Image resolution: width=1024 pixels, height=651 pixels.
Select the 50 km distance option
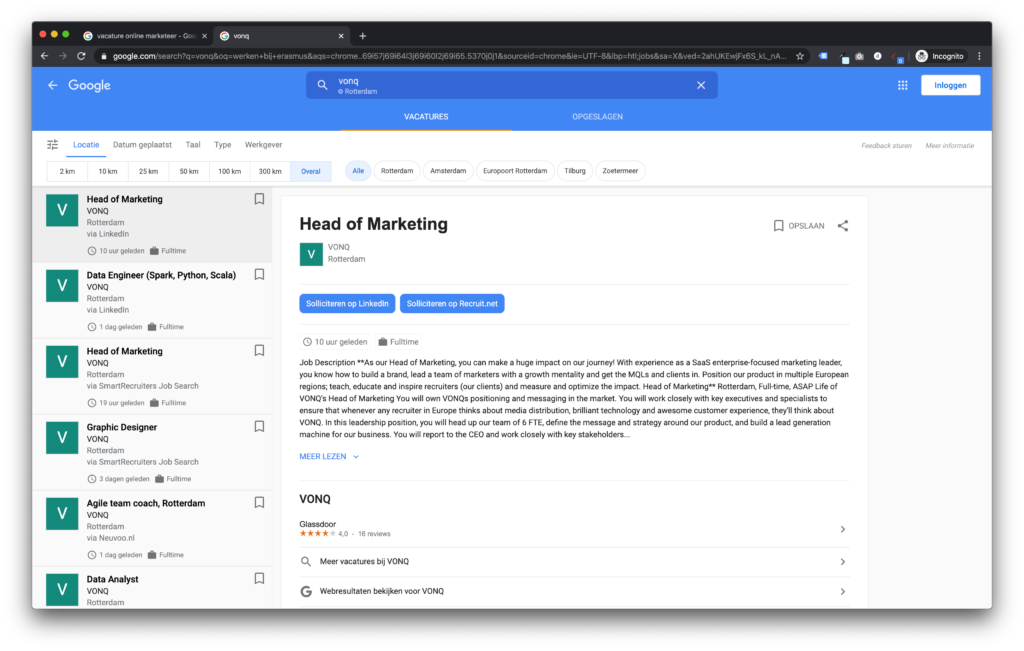(189, 171)
